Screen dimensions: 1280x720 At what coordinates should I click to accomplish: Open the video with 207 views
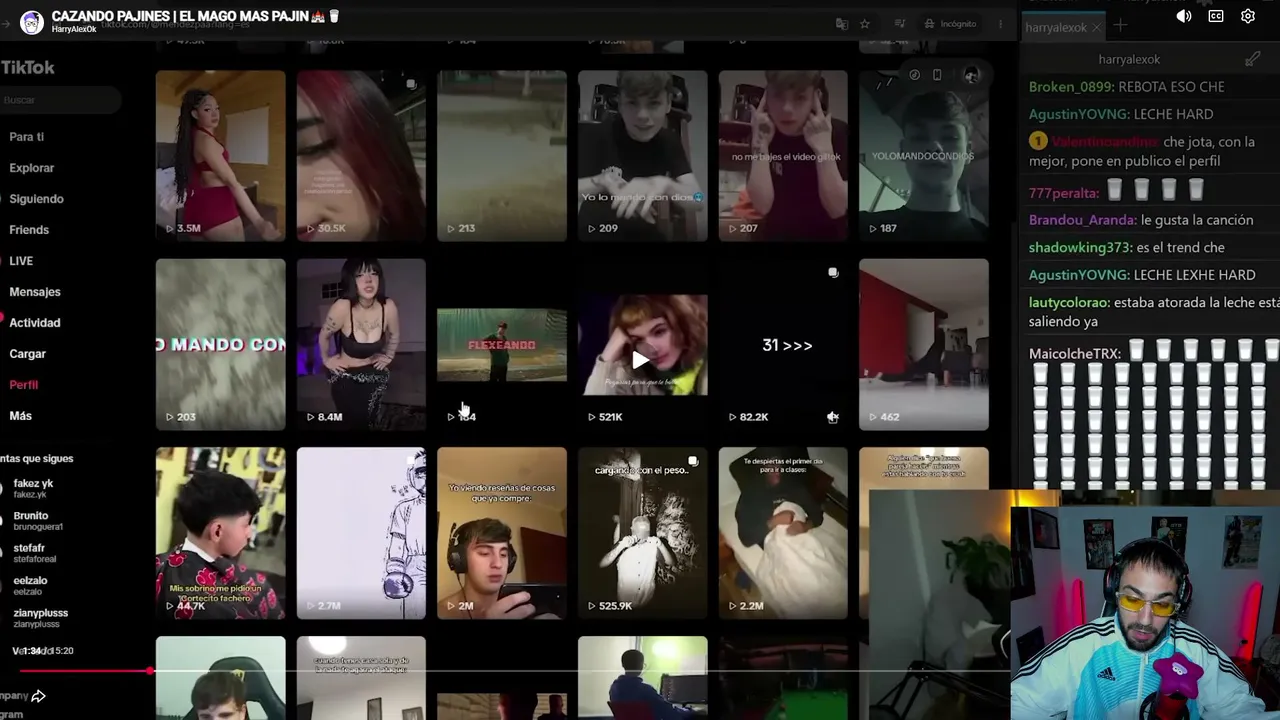783,156
